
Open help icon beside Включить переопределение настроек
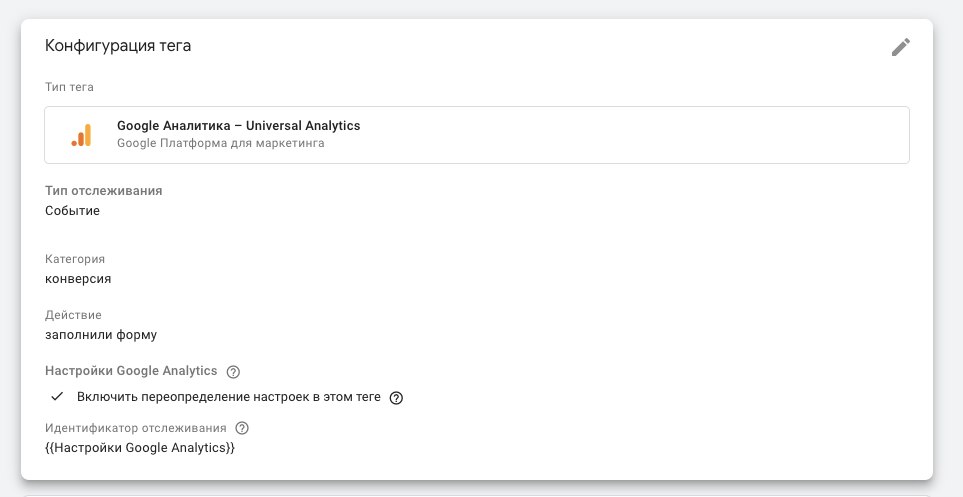(x=397, y=397)
